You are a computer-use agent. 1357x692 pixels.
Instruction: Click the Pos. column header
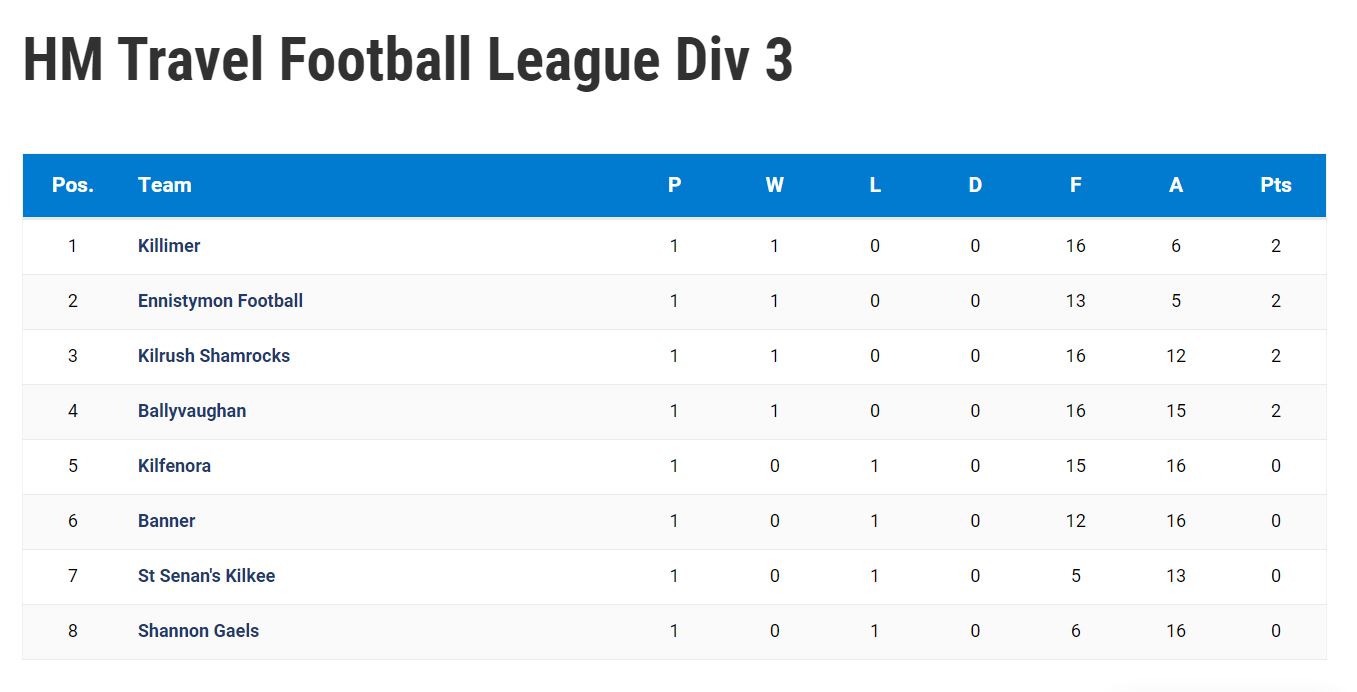point(73,185)
